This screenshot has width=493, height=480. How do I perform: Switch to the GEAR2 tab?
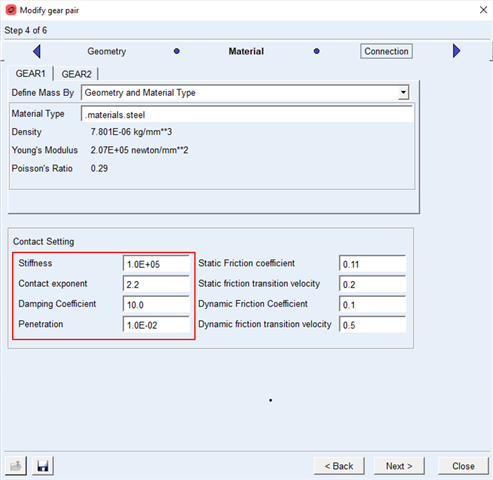(76, 74)
